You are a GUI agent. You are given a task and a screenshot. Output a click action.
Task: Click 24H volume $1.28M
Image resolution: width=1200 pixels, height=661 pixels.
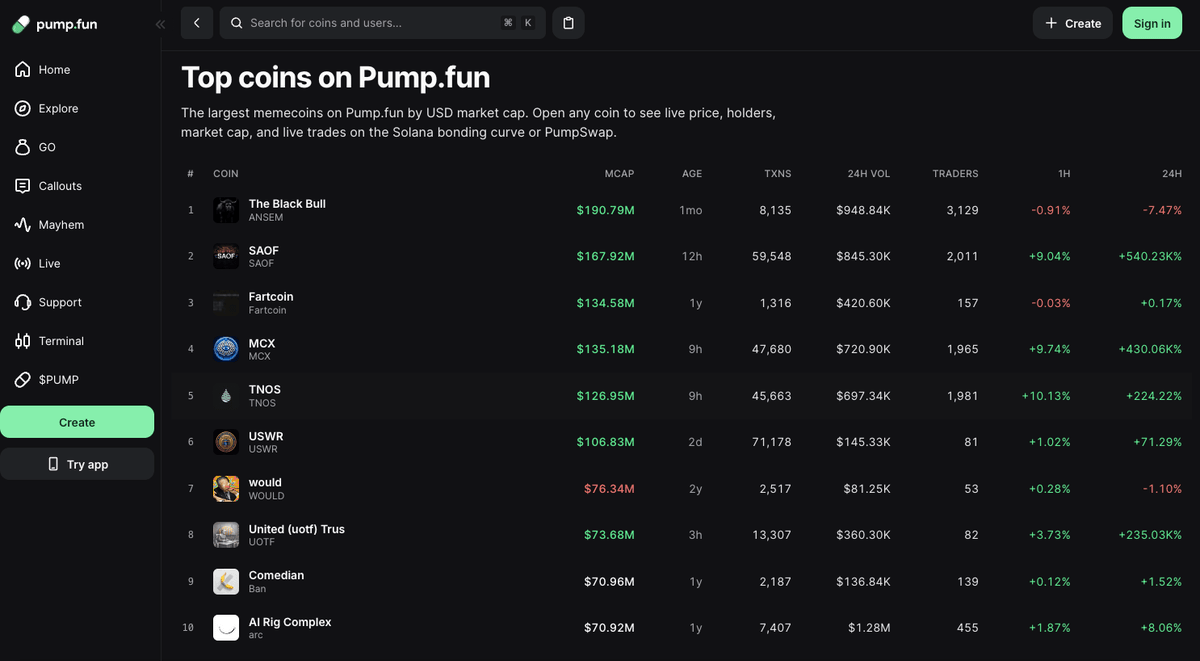[869, 628]
